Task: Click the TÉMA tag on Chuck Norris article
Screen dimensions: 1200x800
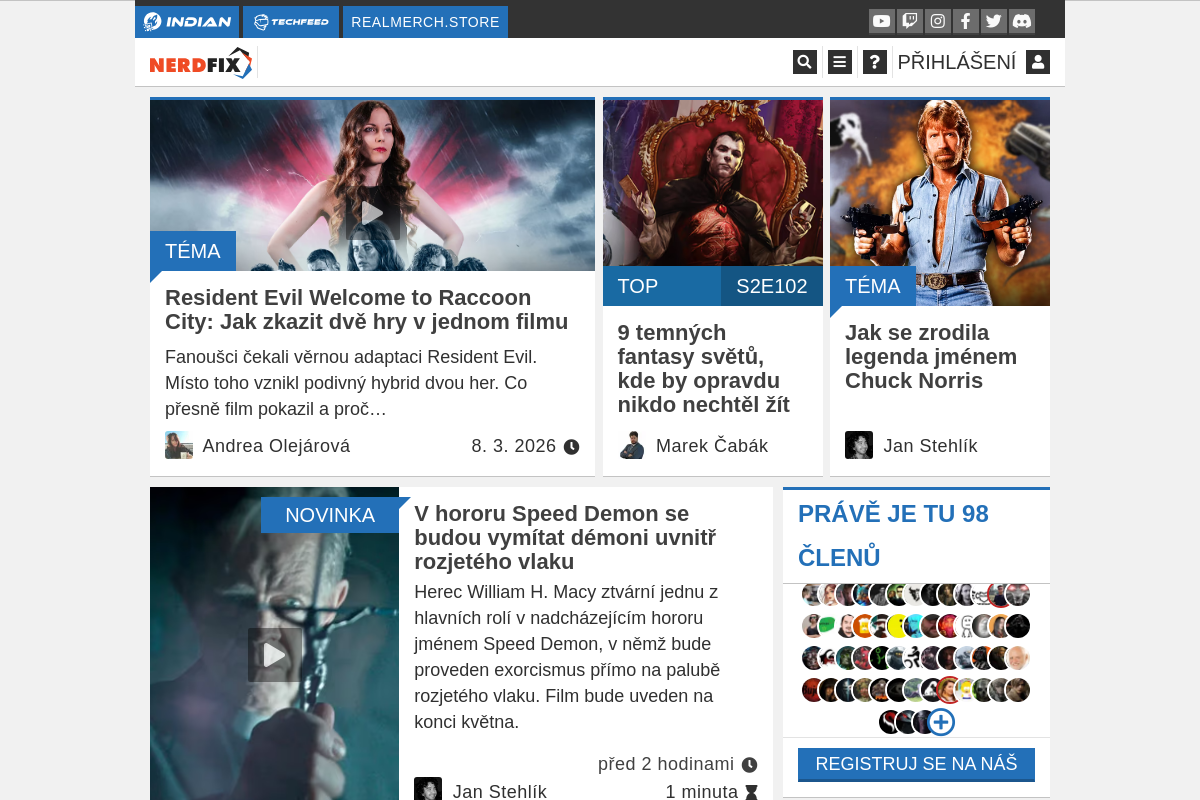Action: coord(873,286)
